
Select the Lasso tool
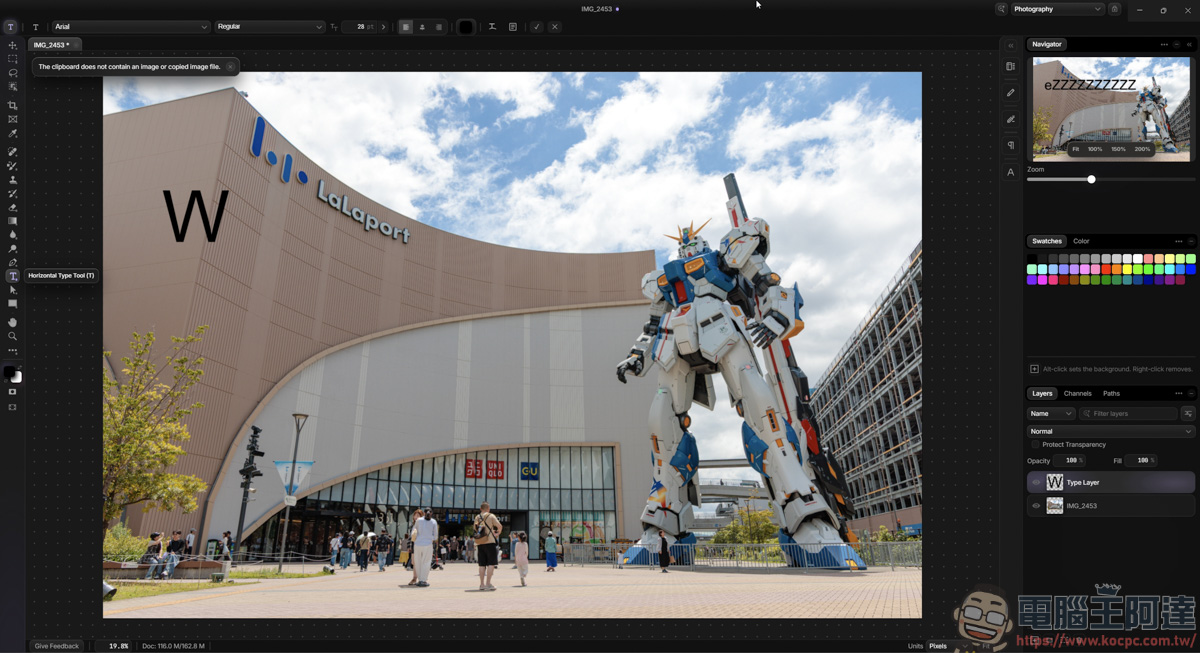coord(12,73)
